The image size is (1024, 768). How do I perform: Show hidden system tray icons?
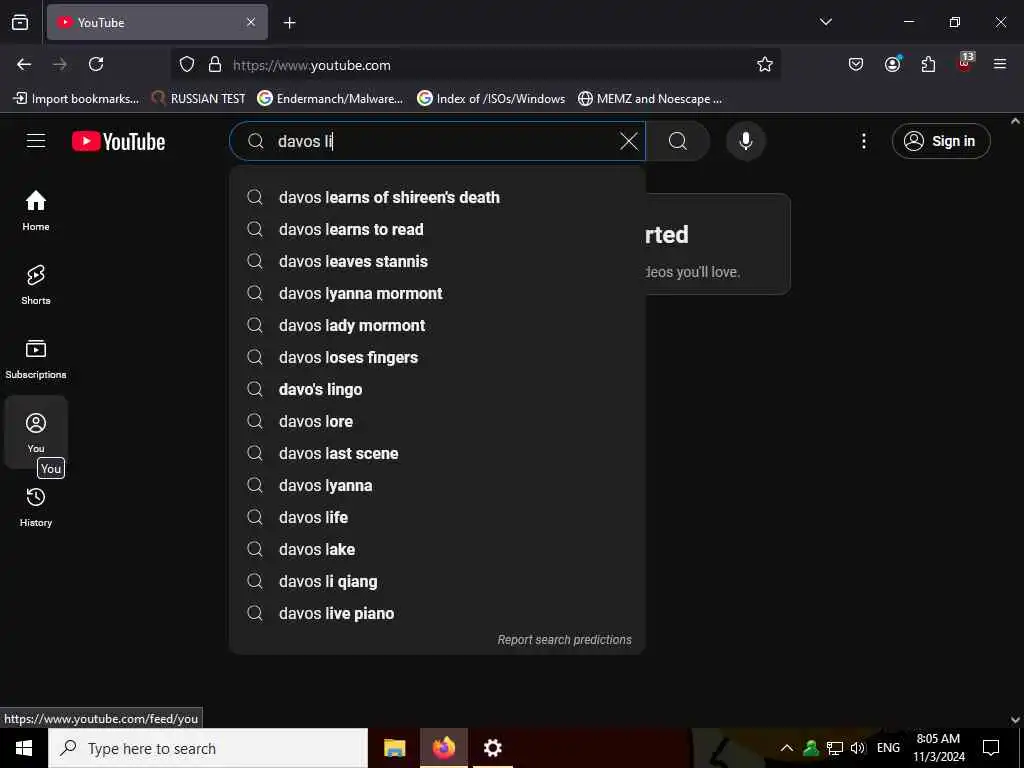(x=787, y=748)
